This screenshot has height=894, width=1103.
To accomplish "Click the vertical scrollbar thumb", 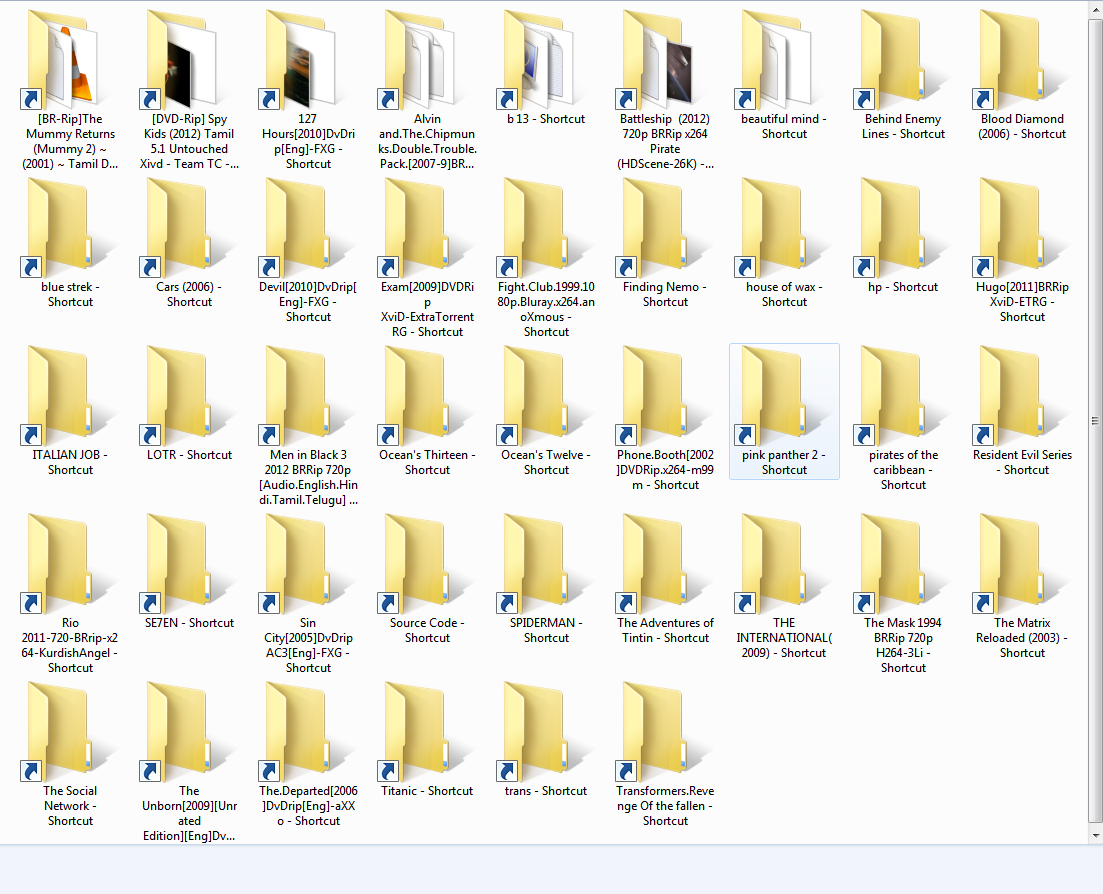I will [1095, 421].
